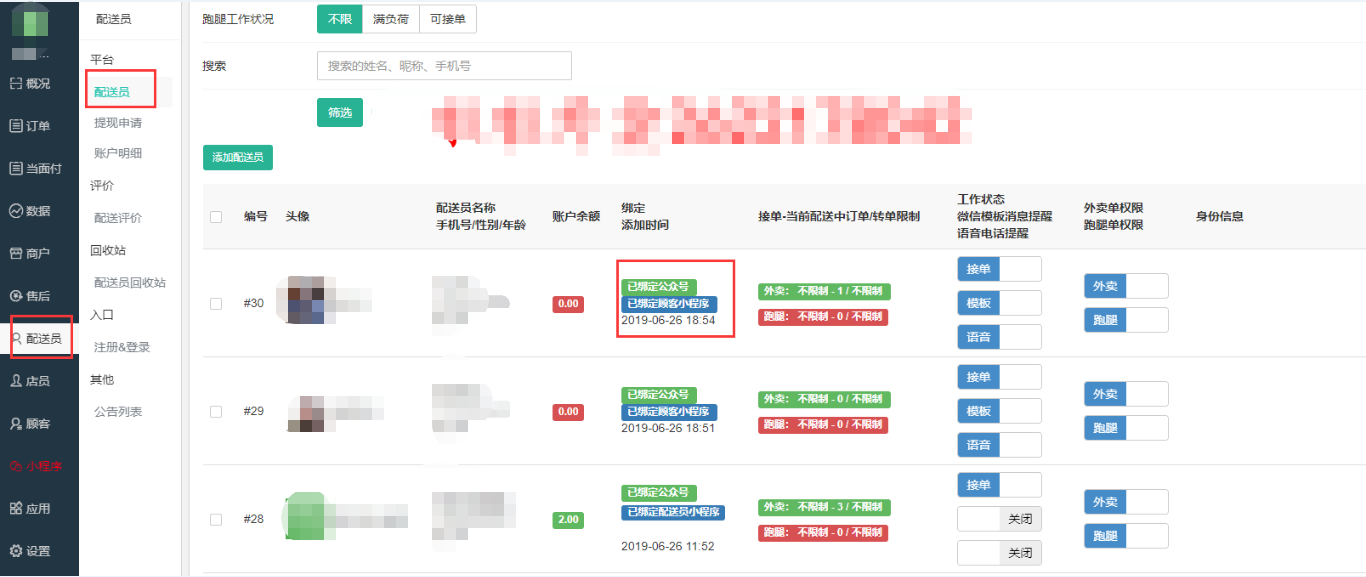Open the 小程序 mini-program sidebar icon

pos(15,466)
